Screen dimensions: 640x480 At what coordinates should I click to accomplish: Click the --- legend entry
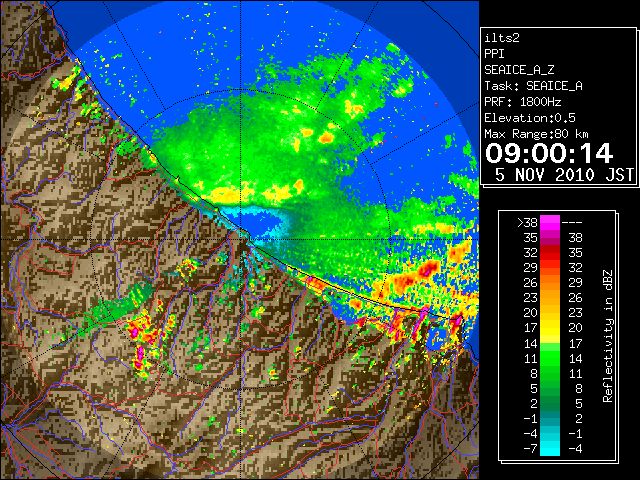pyautogui.click(x=572, y=222)
